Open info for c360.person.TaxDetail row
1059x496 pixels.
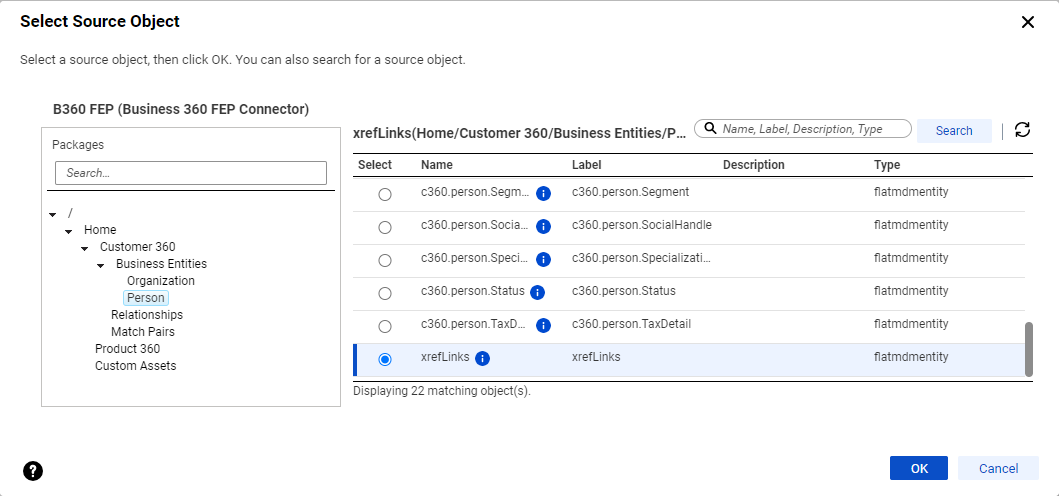(543, 326)
